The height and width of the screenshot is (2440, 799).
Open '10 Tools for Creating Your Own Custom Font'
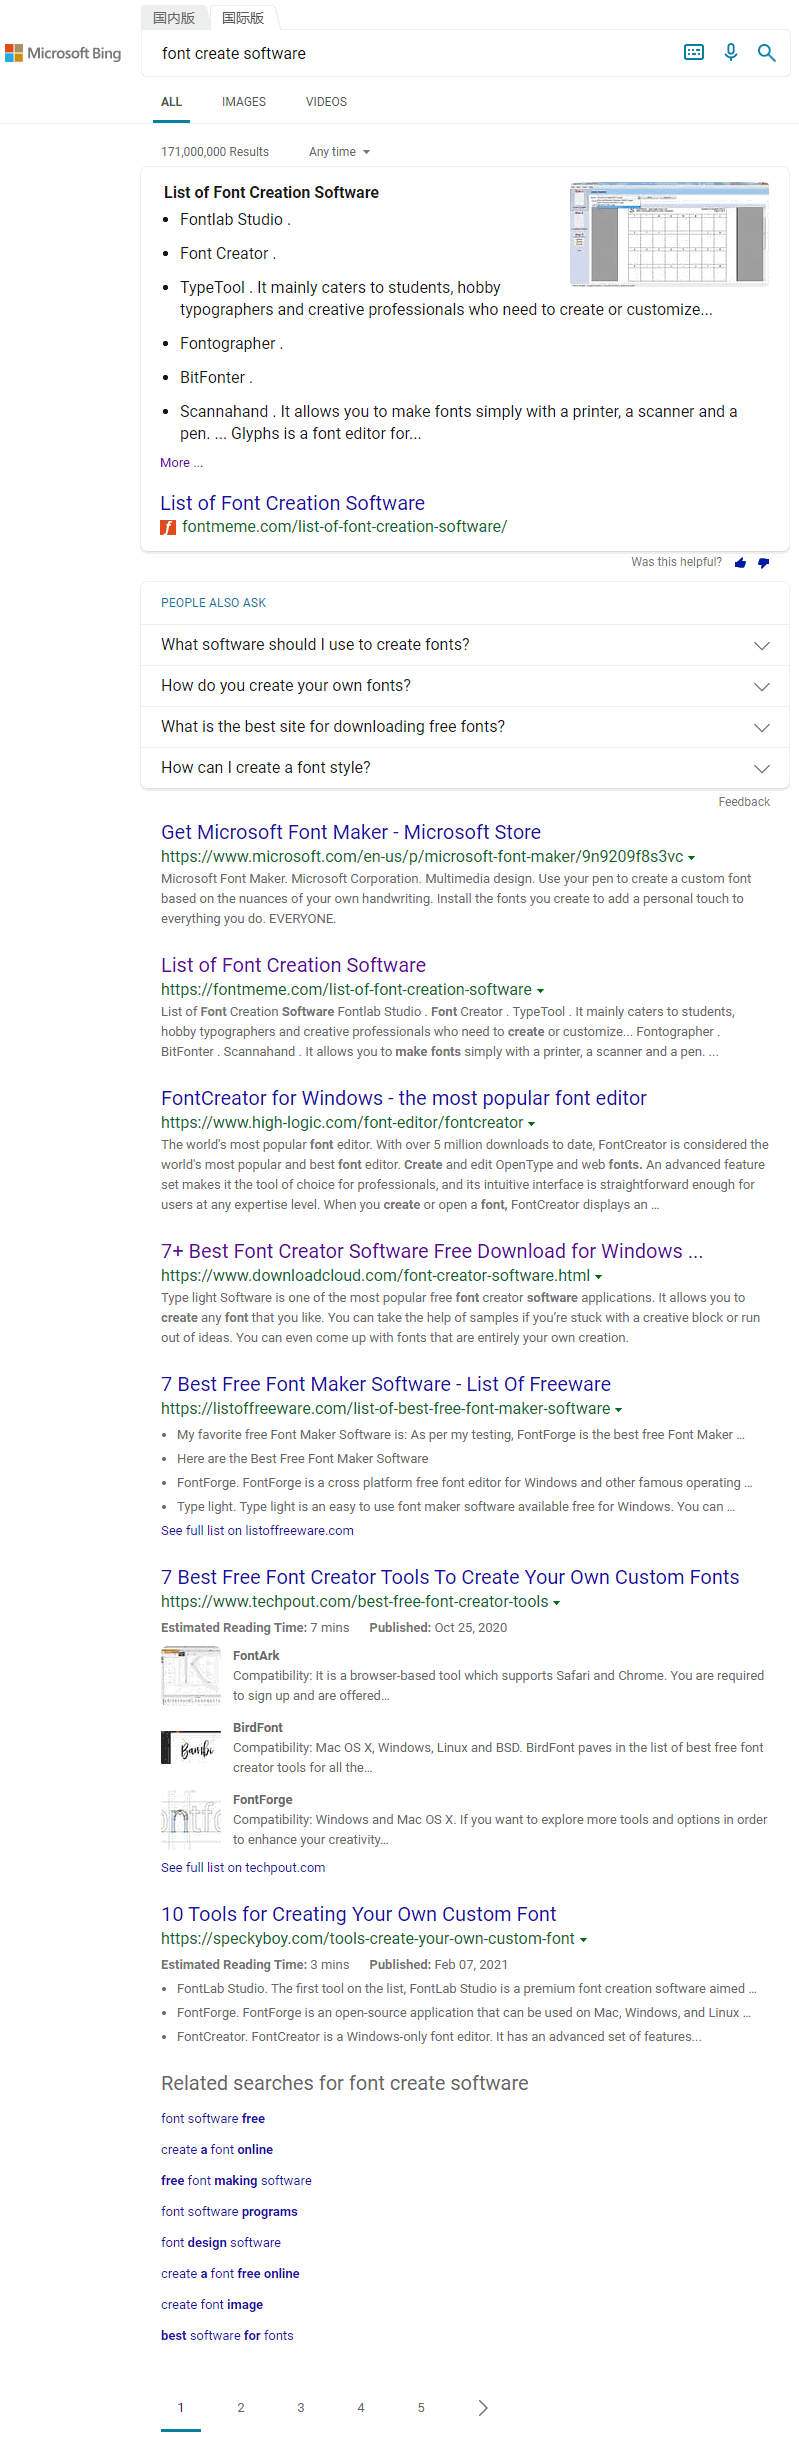[358, 1914]
